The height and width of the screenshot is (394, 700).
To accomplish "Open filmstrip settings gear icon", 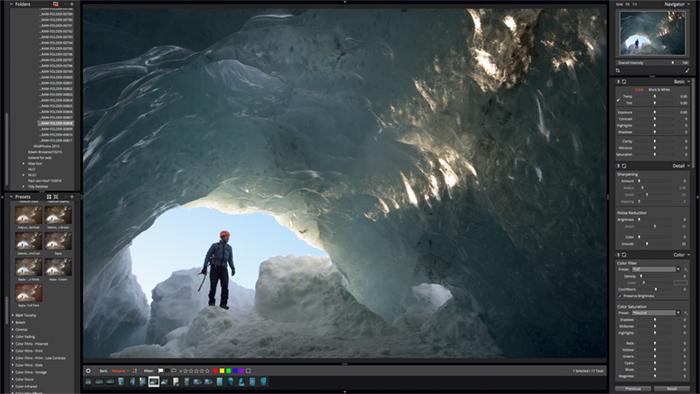I will (88, 371).
